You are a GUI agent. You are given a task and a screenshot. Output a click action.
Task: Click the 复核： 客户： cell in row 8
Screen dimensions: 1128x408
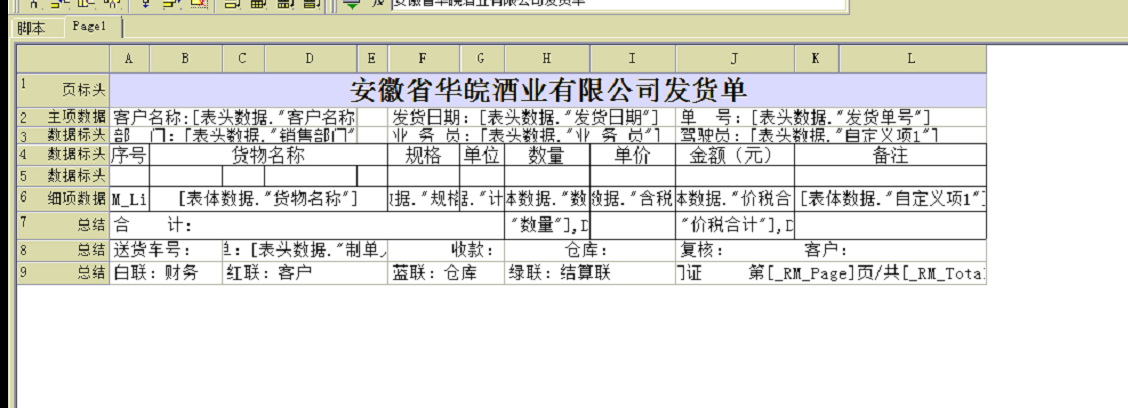click(x=831, y=250)
